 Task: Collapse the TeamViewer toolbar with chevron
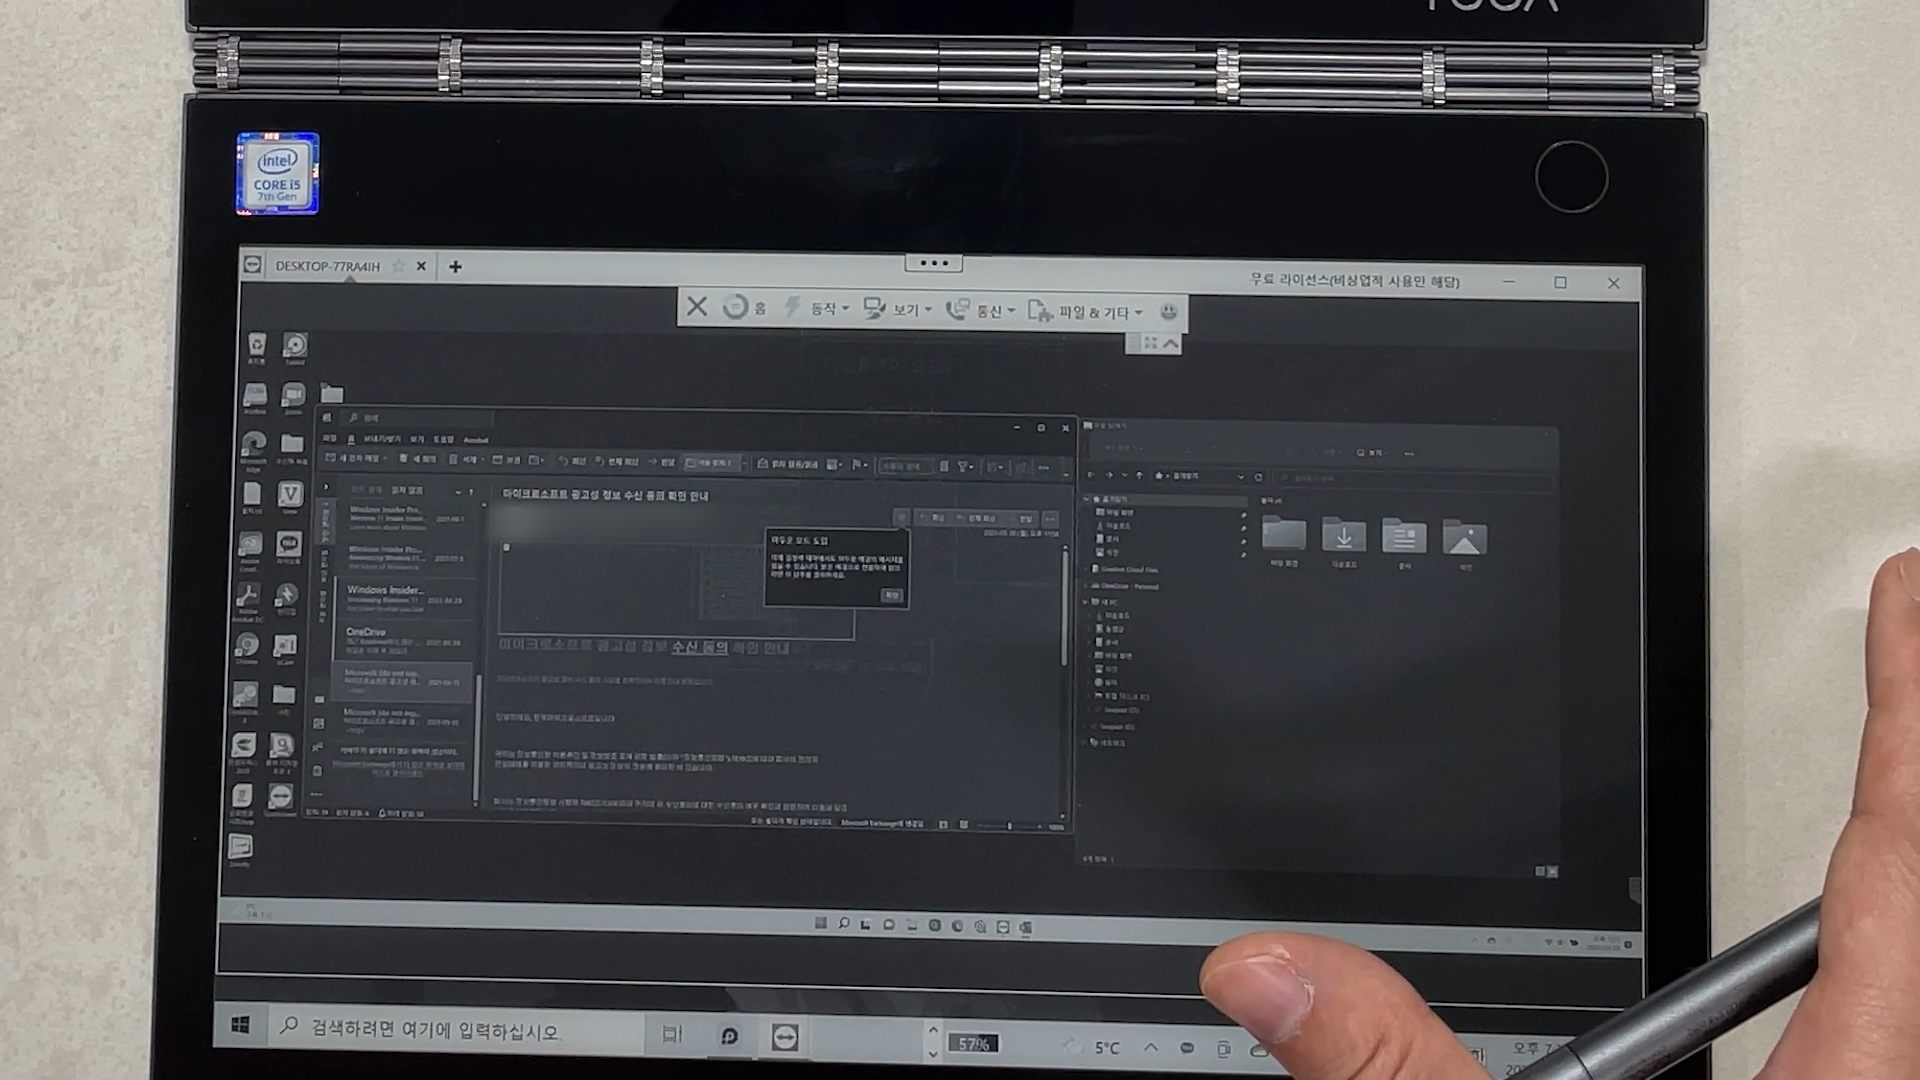pyautogui.click(x=1171, y=343)
